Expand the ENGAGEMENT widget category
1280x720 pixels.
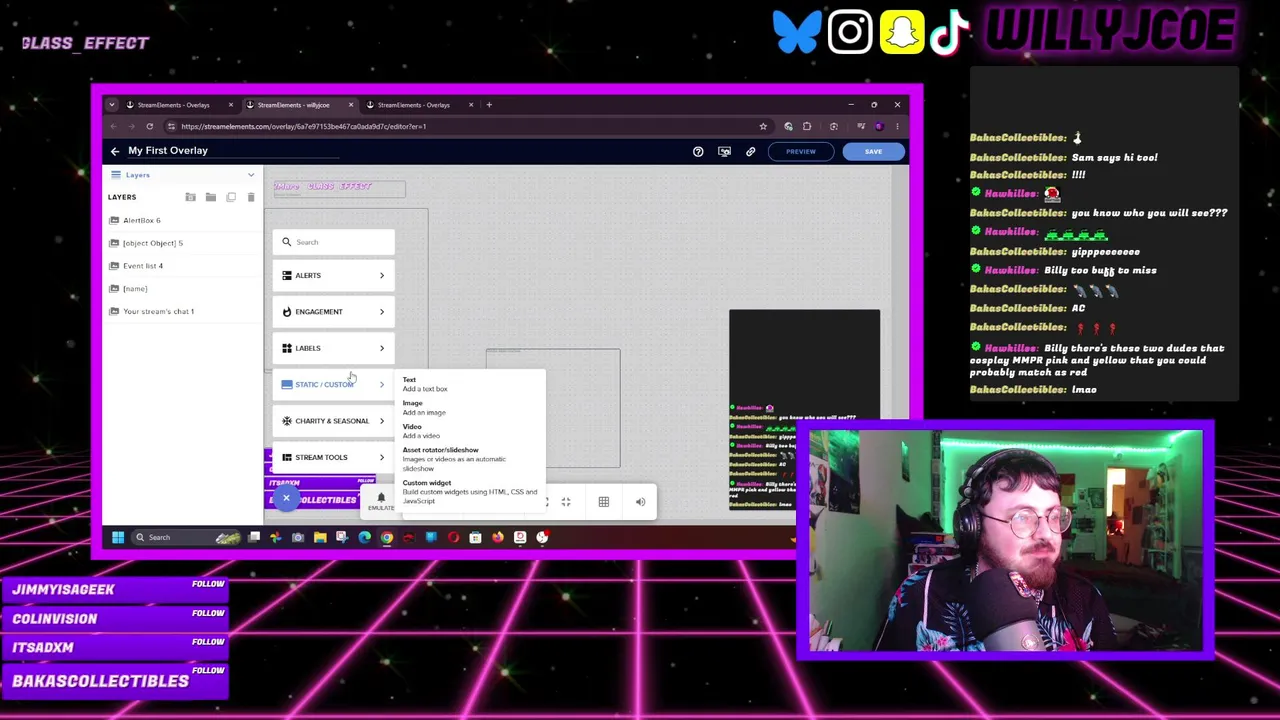point(334,312)
